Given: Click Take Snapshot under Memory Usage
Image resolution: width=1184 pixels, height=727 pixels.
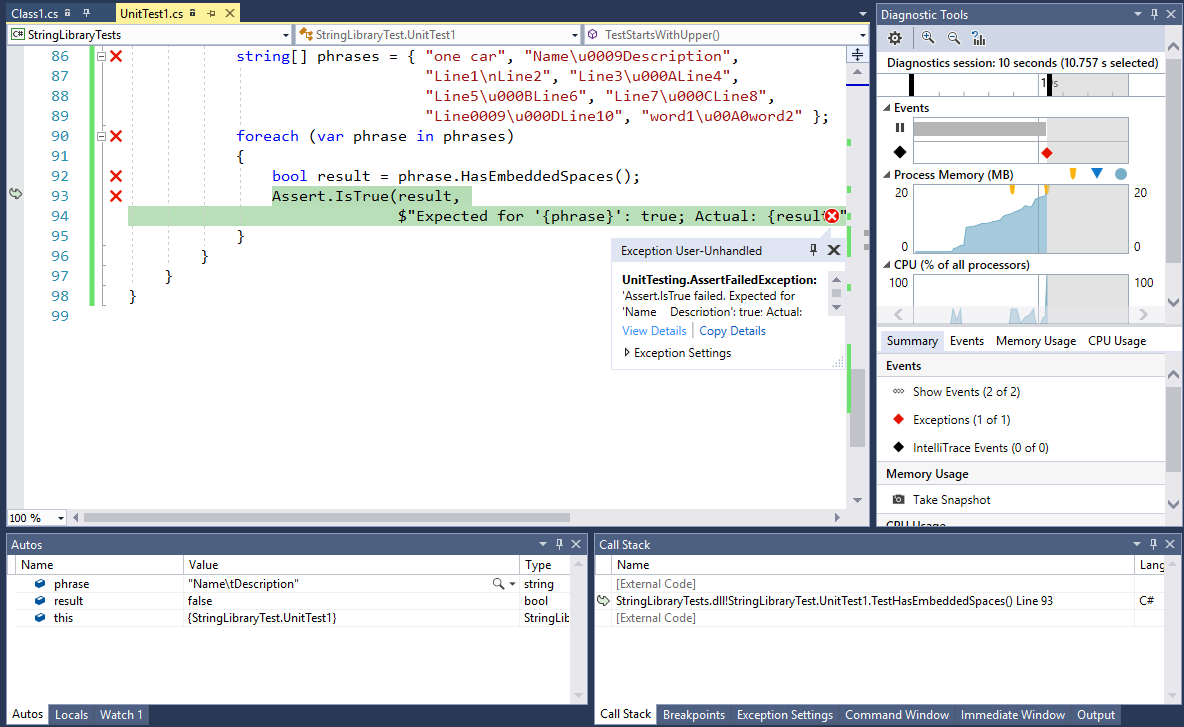Looking at the screenshot, I should [x=952, y=499].
